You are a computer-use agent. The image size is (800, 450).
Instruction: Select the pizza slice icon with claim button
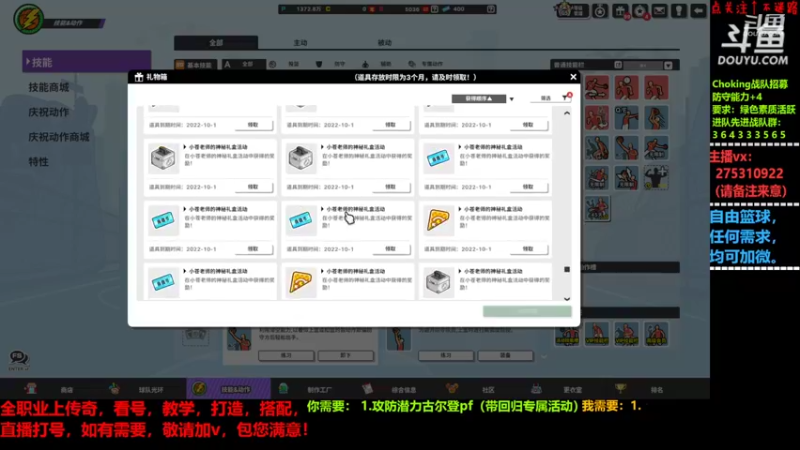[x=438, y=220]
